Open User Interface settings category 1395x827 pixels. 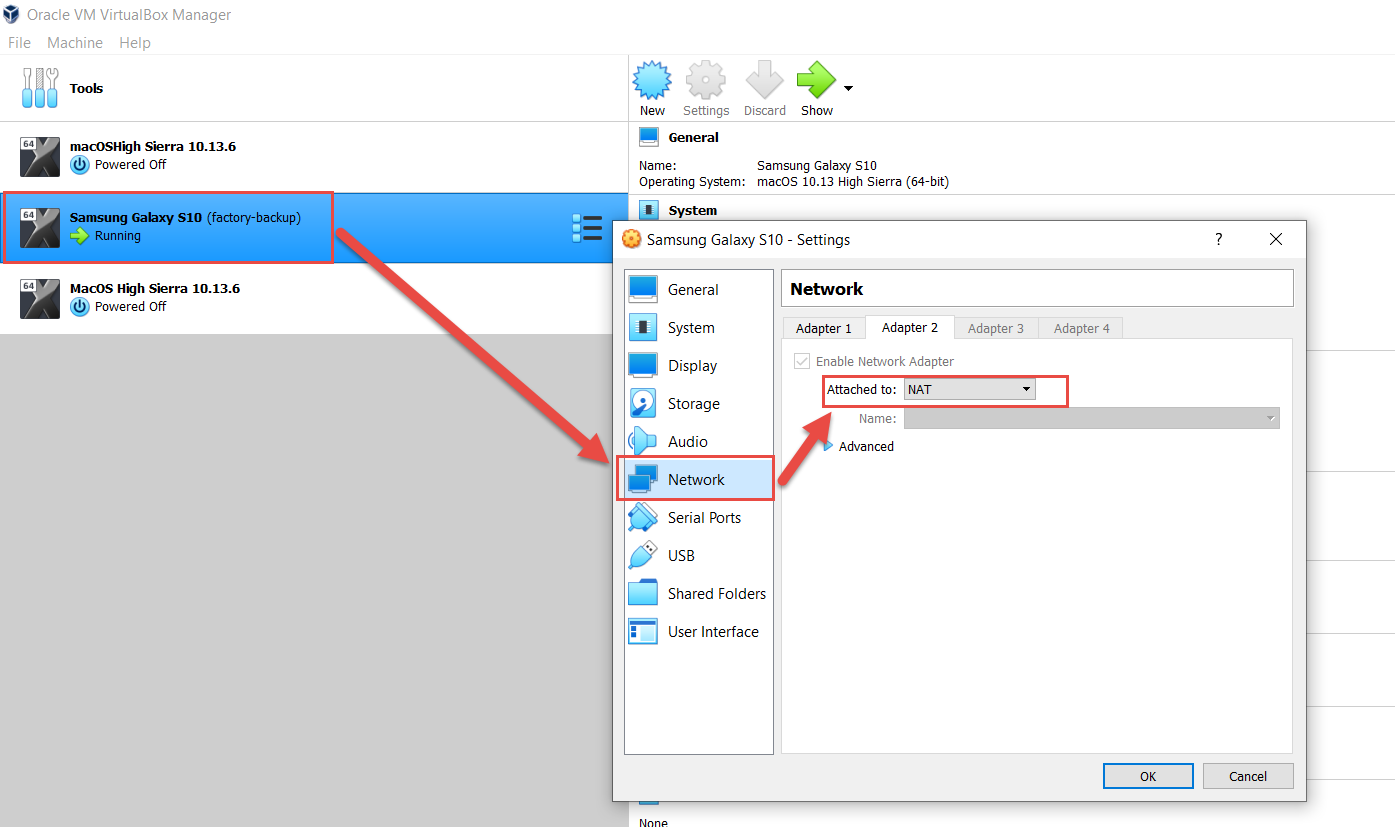[698, 631]
